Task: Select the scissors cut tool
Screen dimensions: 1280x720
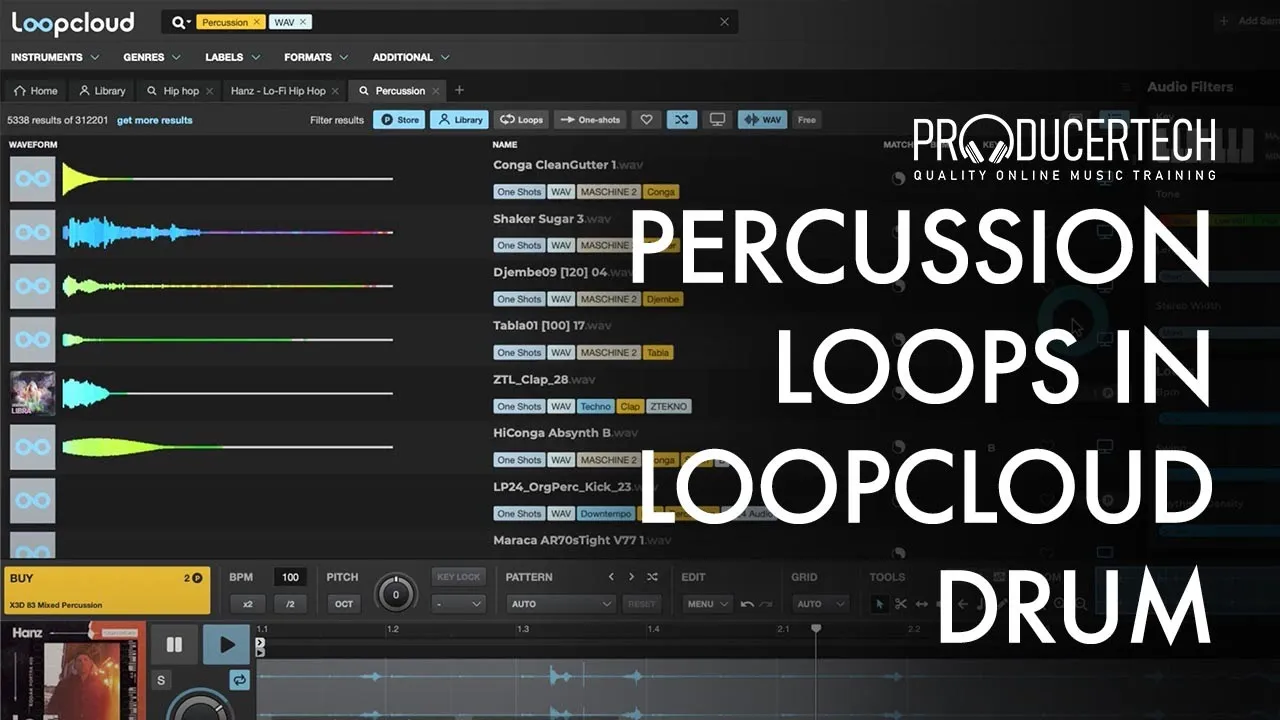Action: 901,604
